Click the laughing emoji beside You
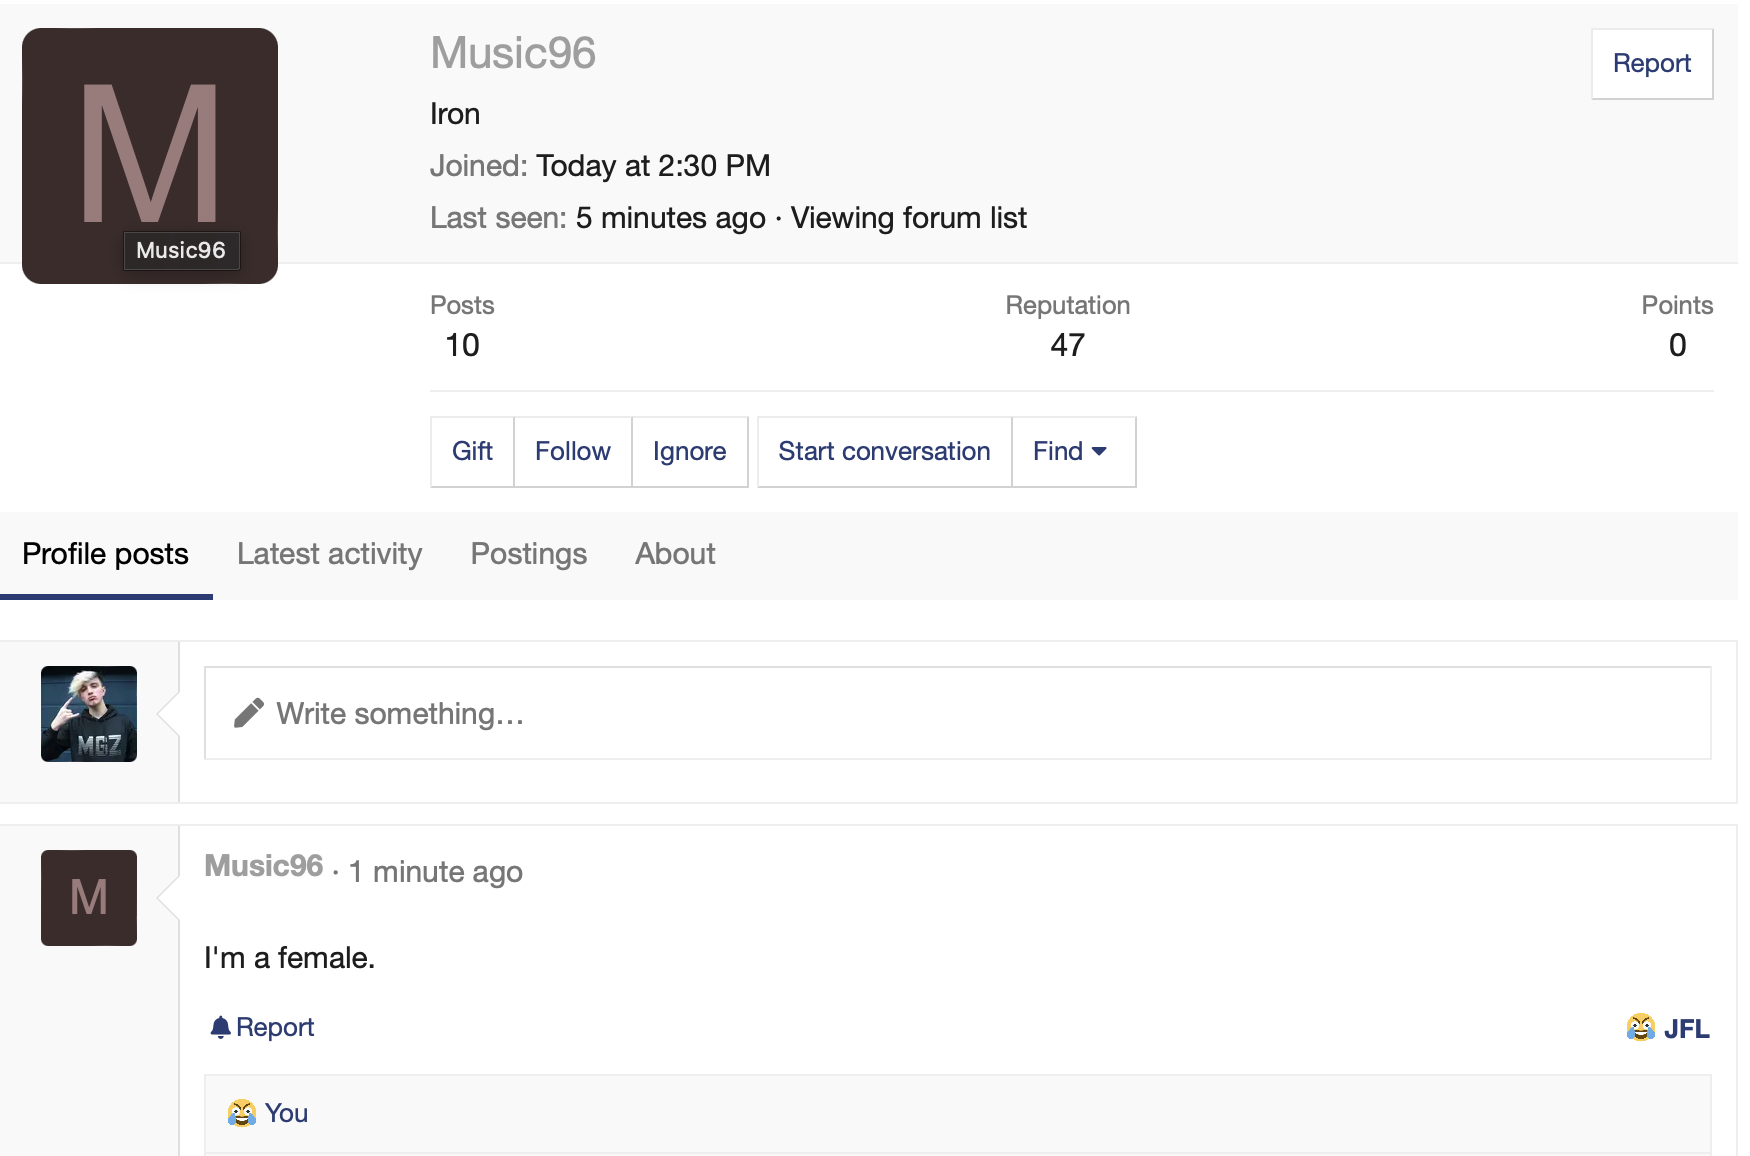The width and height of the screenshot is (1750, 1156). 240,1113
